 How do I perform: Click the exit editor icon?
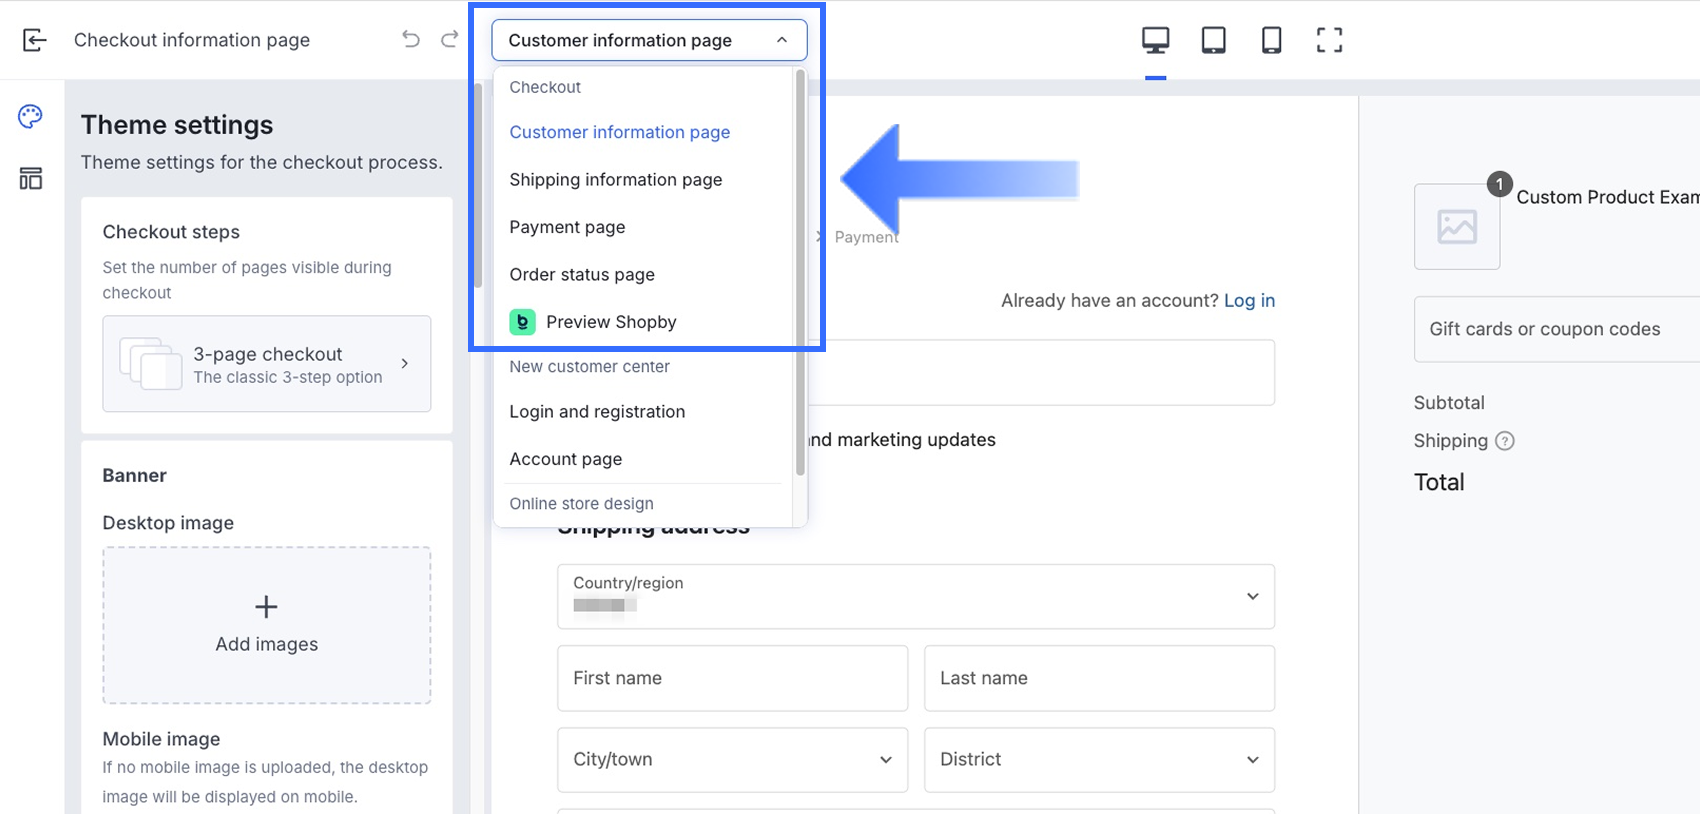[34, 40]
